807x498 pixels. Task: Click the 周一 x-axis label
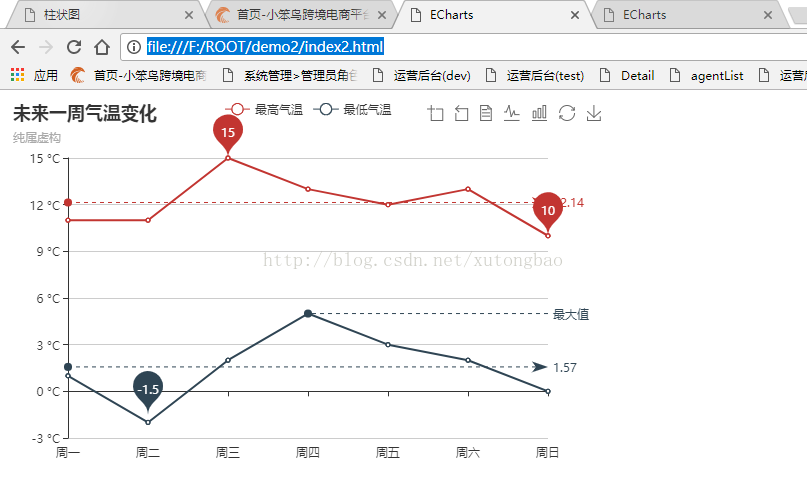point(68,453)
